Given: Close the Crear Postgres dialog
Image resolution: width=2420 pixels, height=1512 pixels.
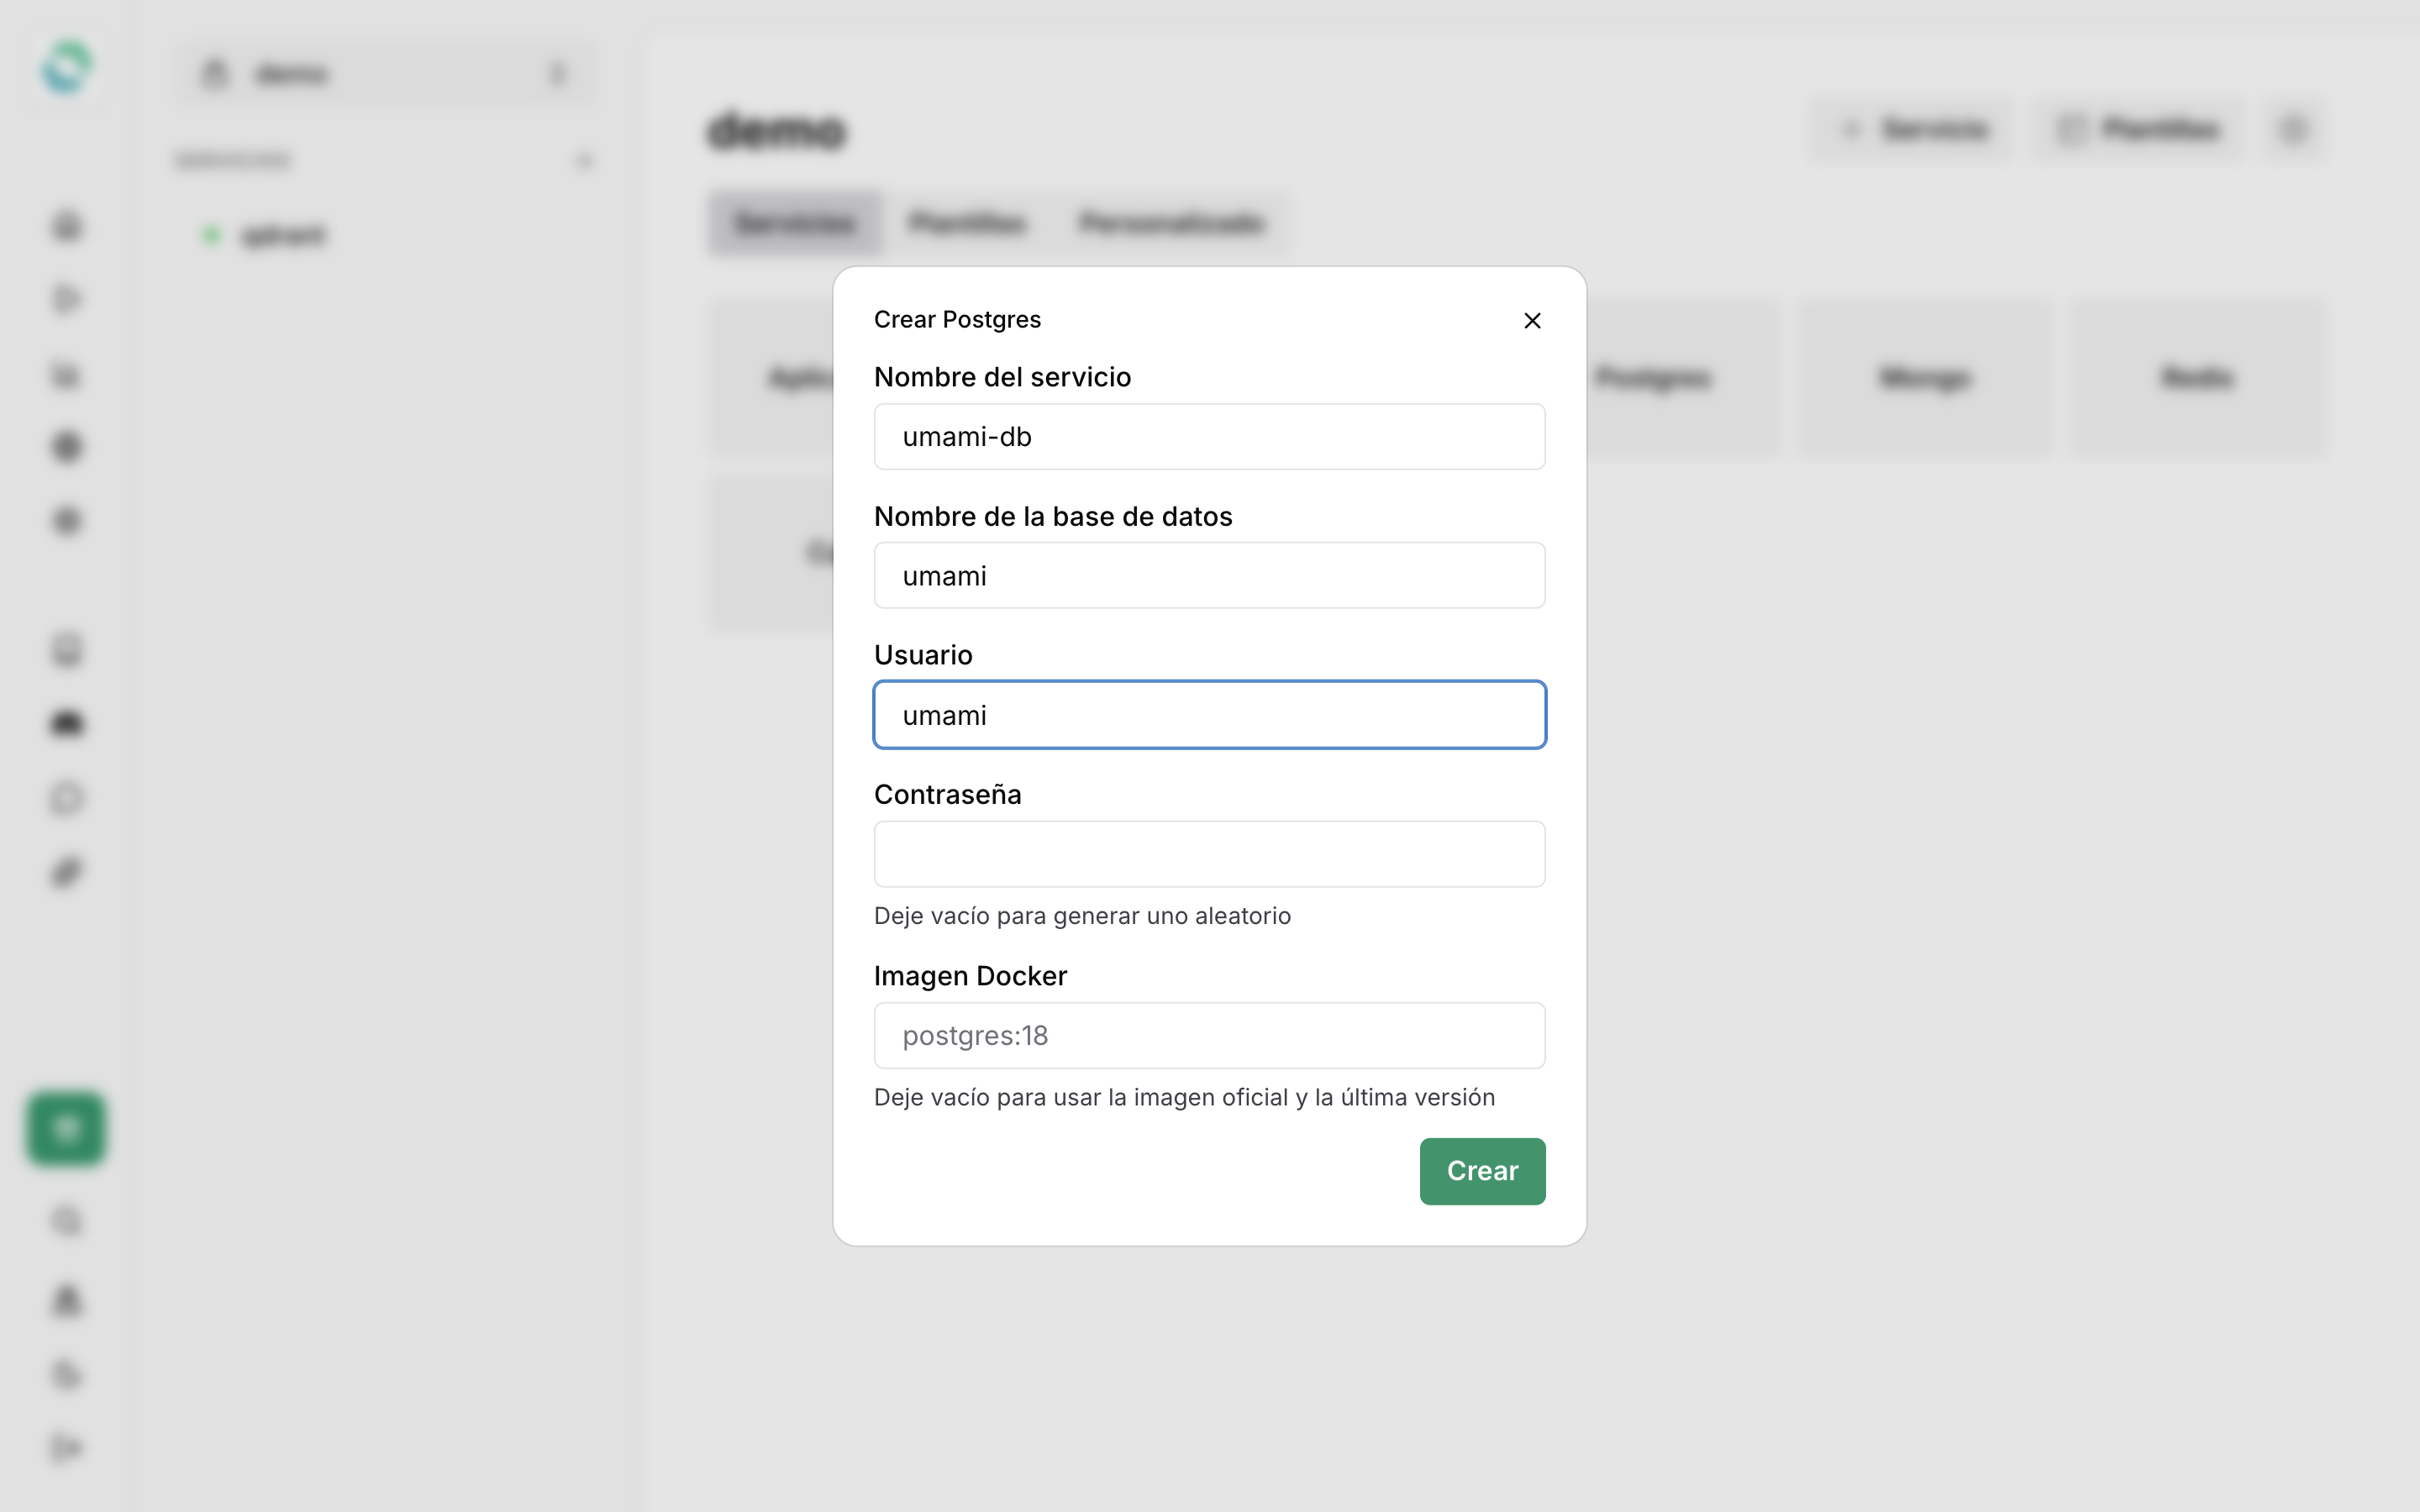Looking at the screenshot, I should (x=1532, y=321).
